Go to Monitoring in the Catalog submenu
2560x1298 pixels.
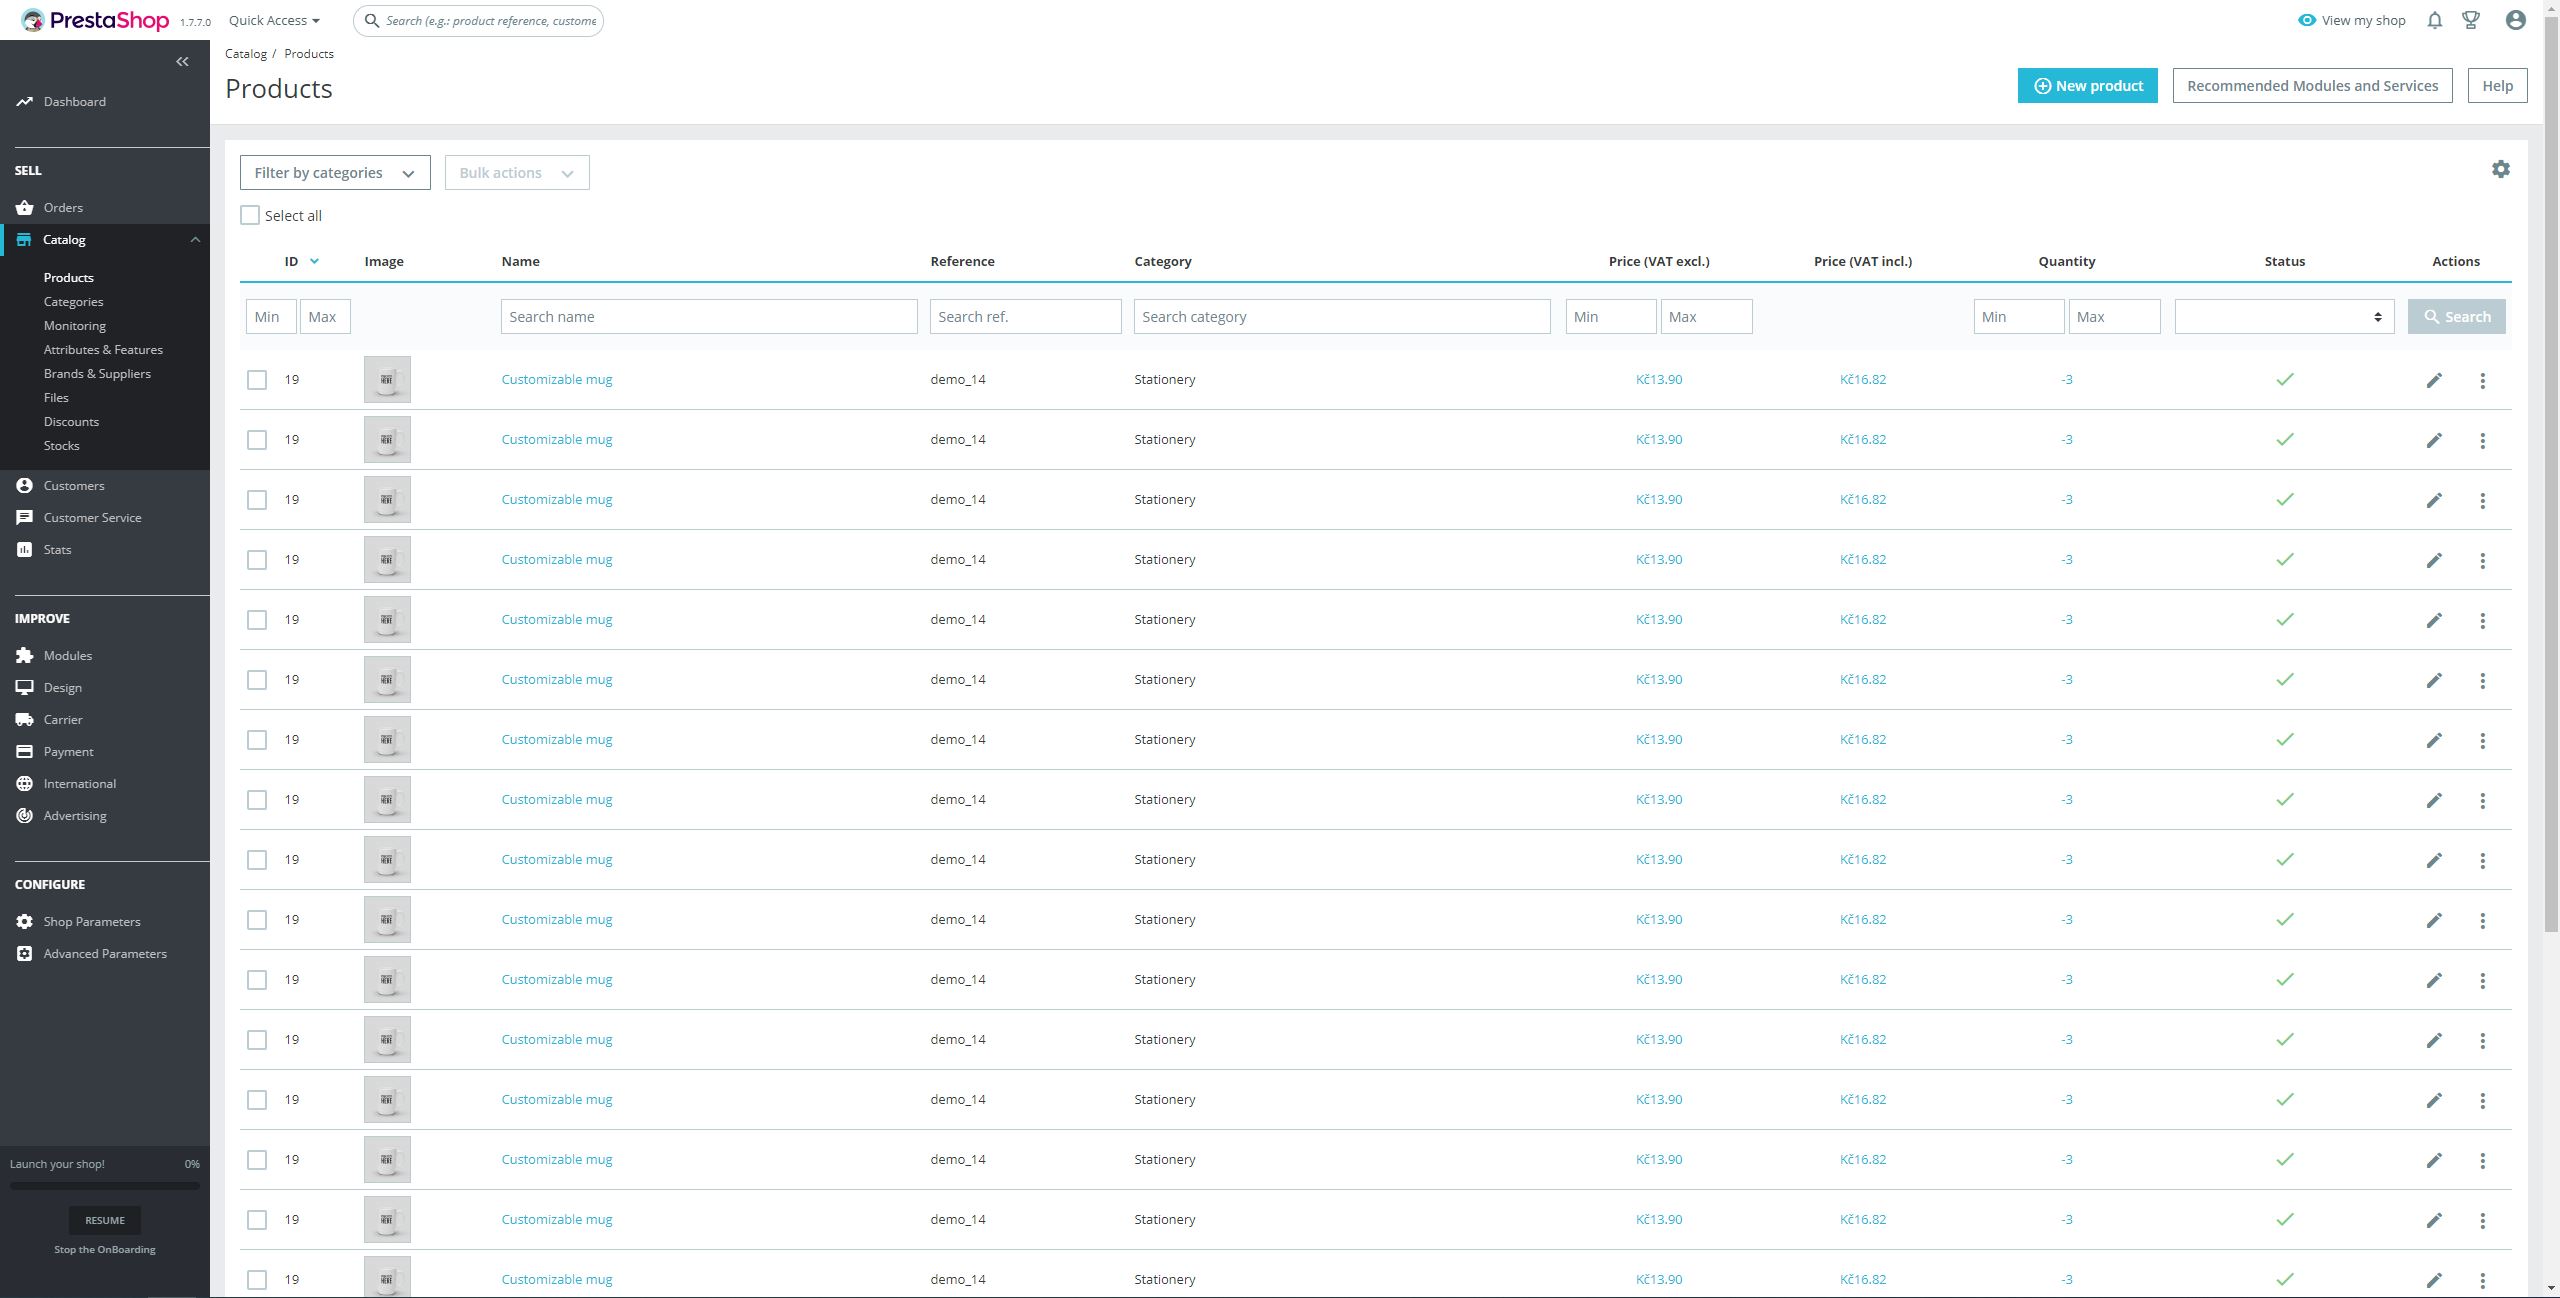(x=74, y=325)
